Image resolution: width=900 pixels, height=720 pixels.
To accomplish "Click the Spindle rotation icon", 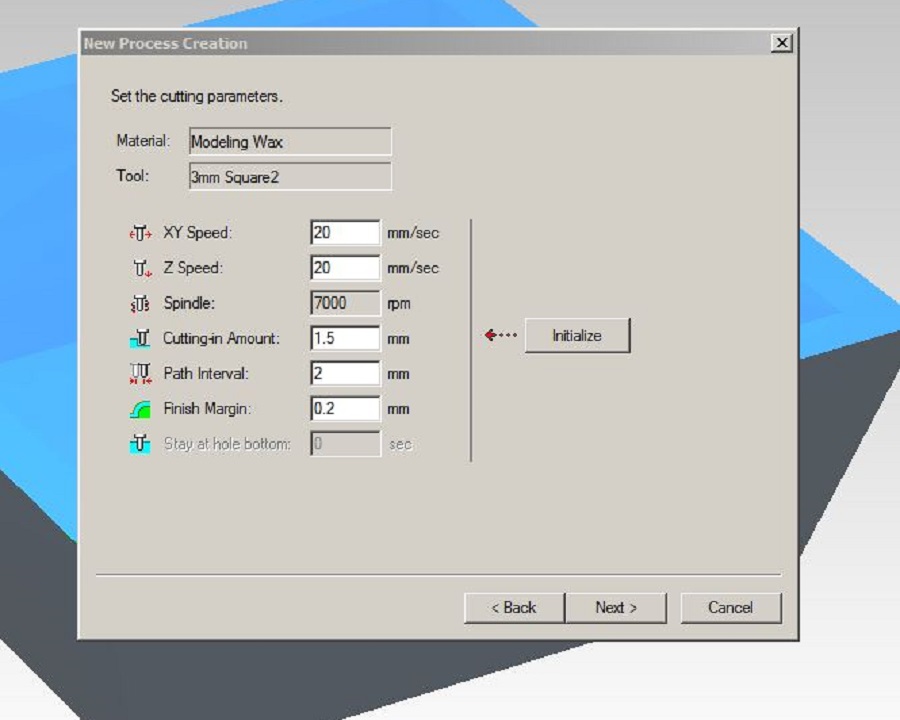I will 141,303.
